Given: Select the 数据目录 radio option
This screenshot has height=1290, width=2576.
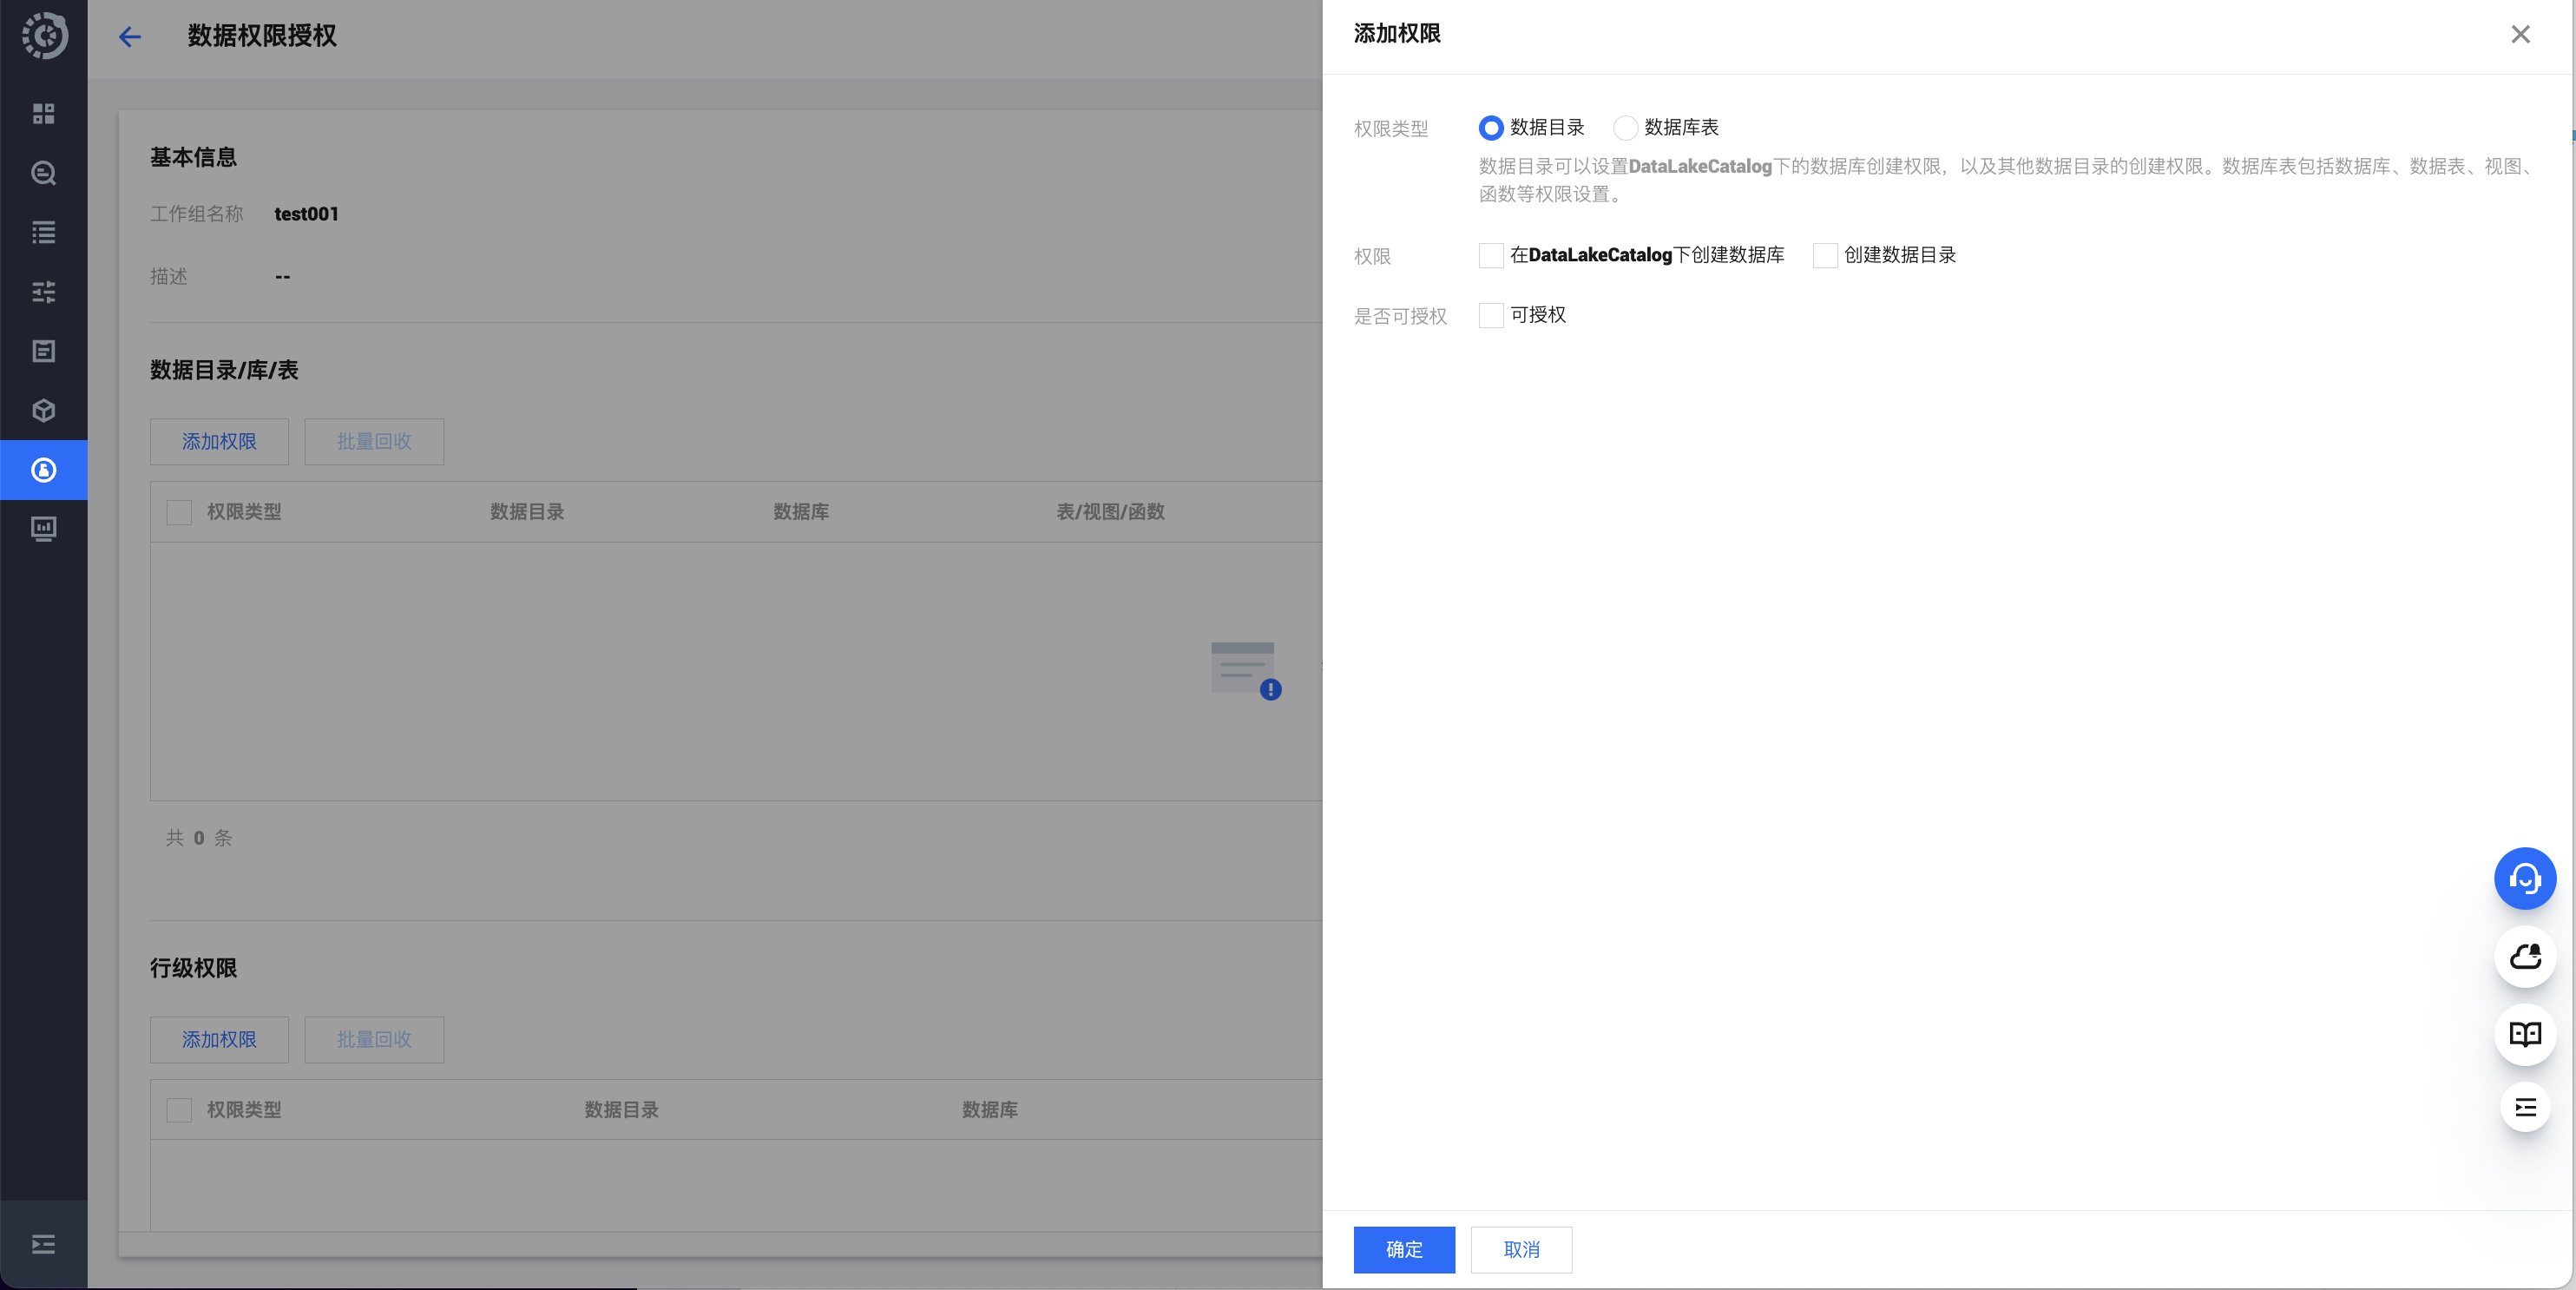Looking at the screenshot, I should [1490, 128].
